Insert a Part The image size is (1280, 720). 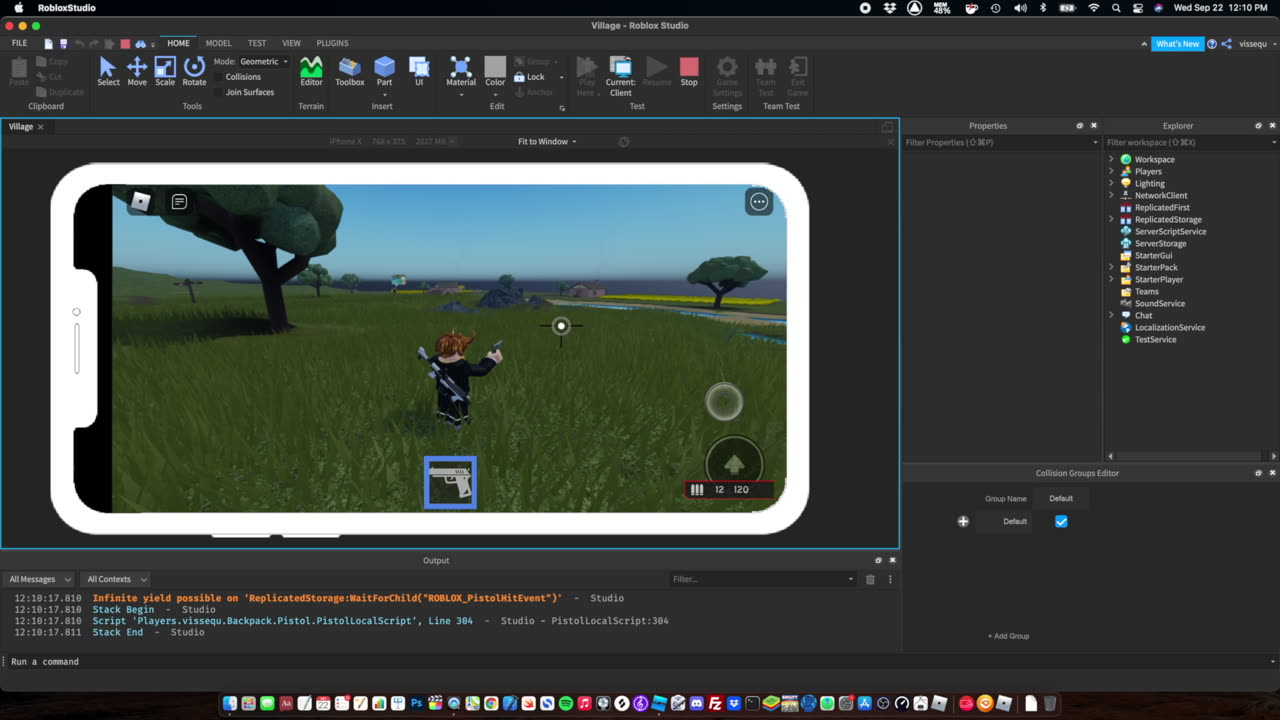(x=384, y=71)
